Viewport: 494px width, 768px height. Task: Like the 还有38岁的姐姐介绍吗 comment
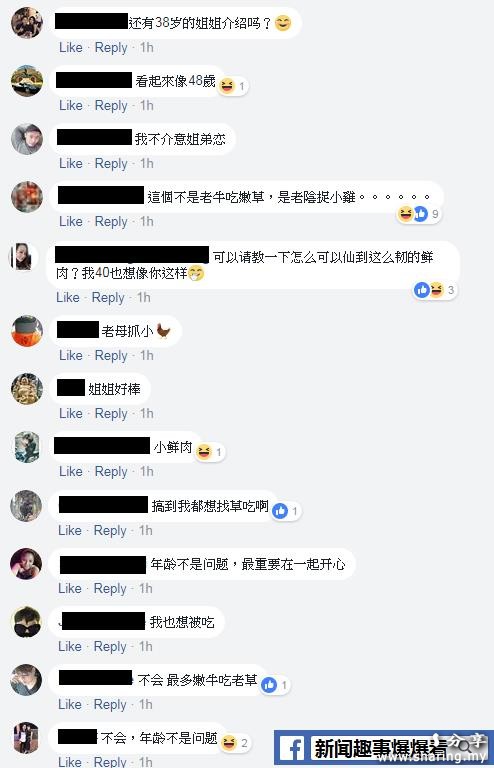[71, 48]
